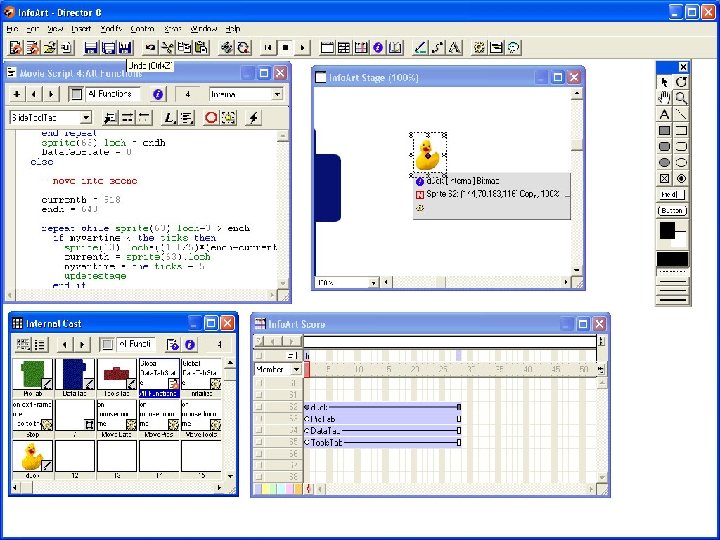This screenshot has height=540, width=720.
Task: Rewind the movie with the toolbar button
Action: (268, 47)
